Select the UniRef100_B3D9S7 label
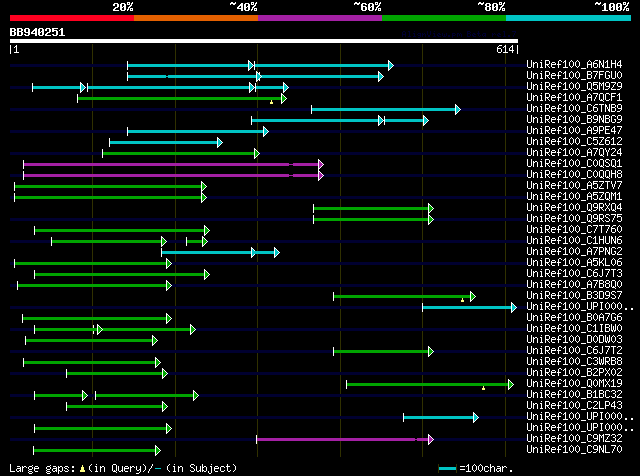 pyautogui.click(x=574, y=296)
